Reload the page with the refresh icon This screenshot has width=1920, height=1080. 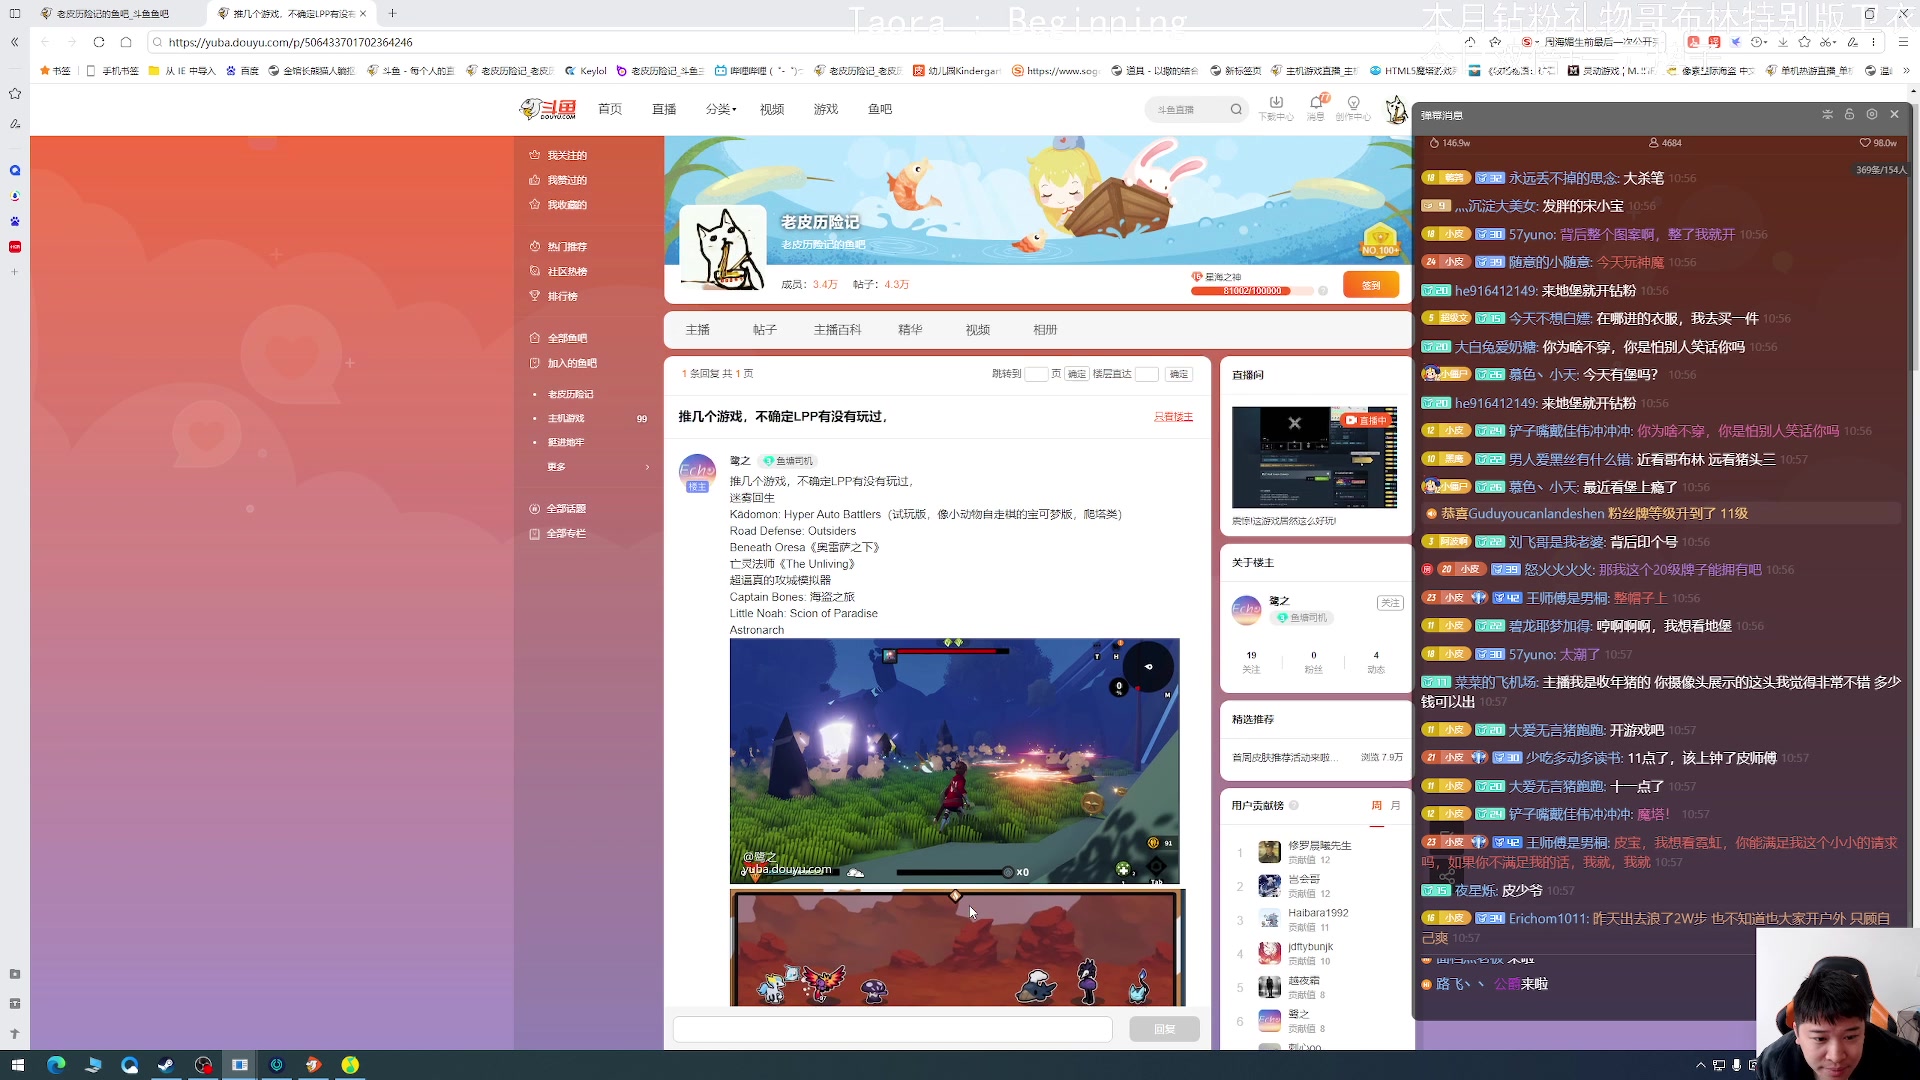click(x=98, y=42)
